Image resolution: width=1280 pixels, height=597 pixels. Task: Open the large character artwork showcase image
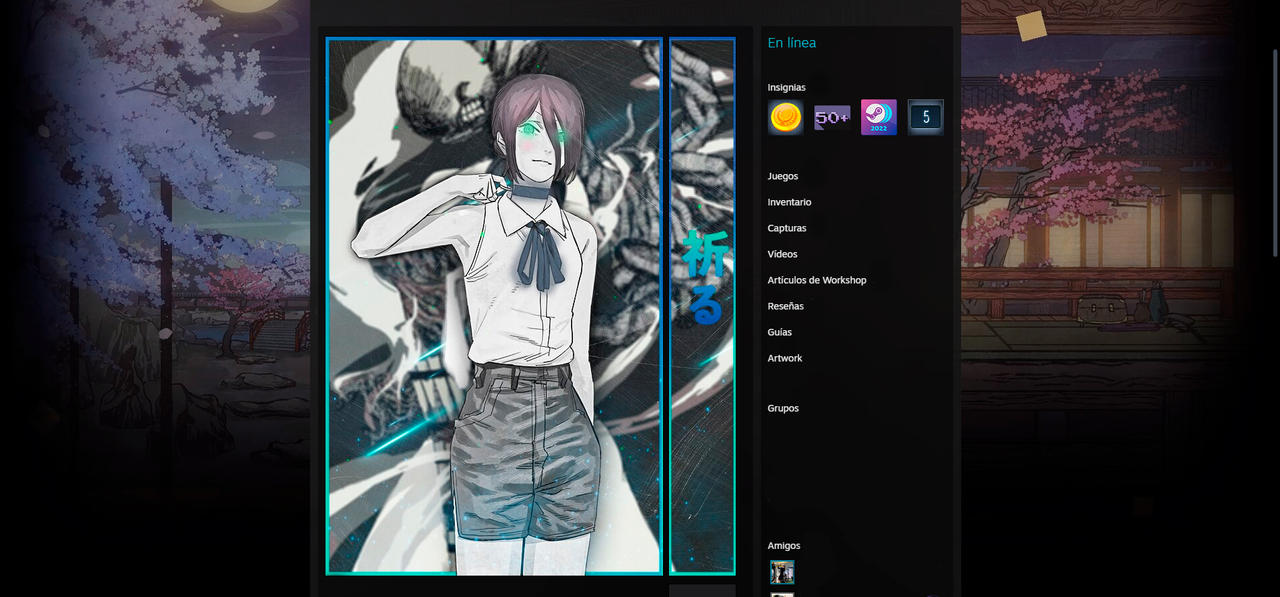click(x=494, y=306)
